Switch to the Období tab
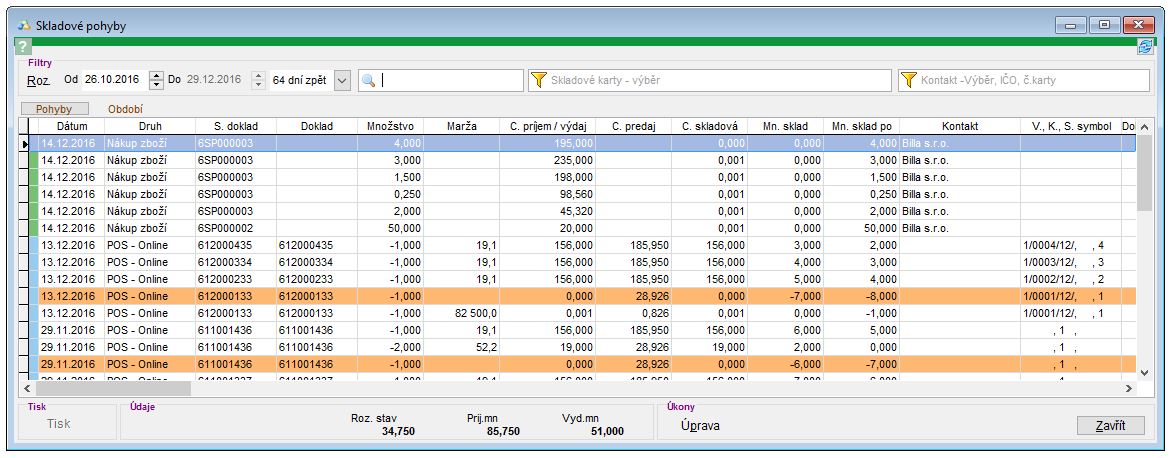 125,108
